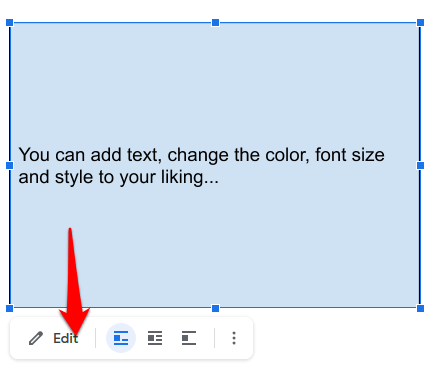Select the In line text layout icon
The height and width of the screenshot is (367, 435).
pyautogui.click(x=121, y=338)
